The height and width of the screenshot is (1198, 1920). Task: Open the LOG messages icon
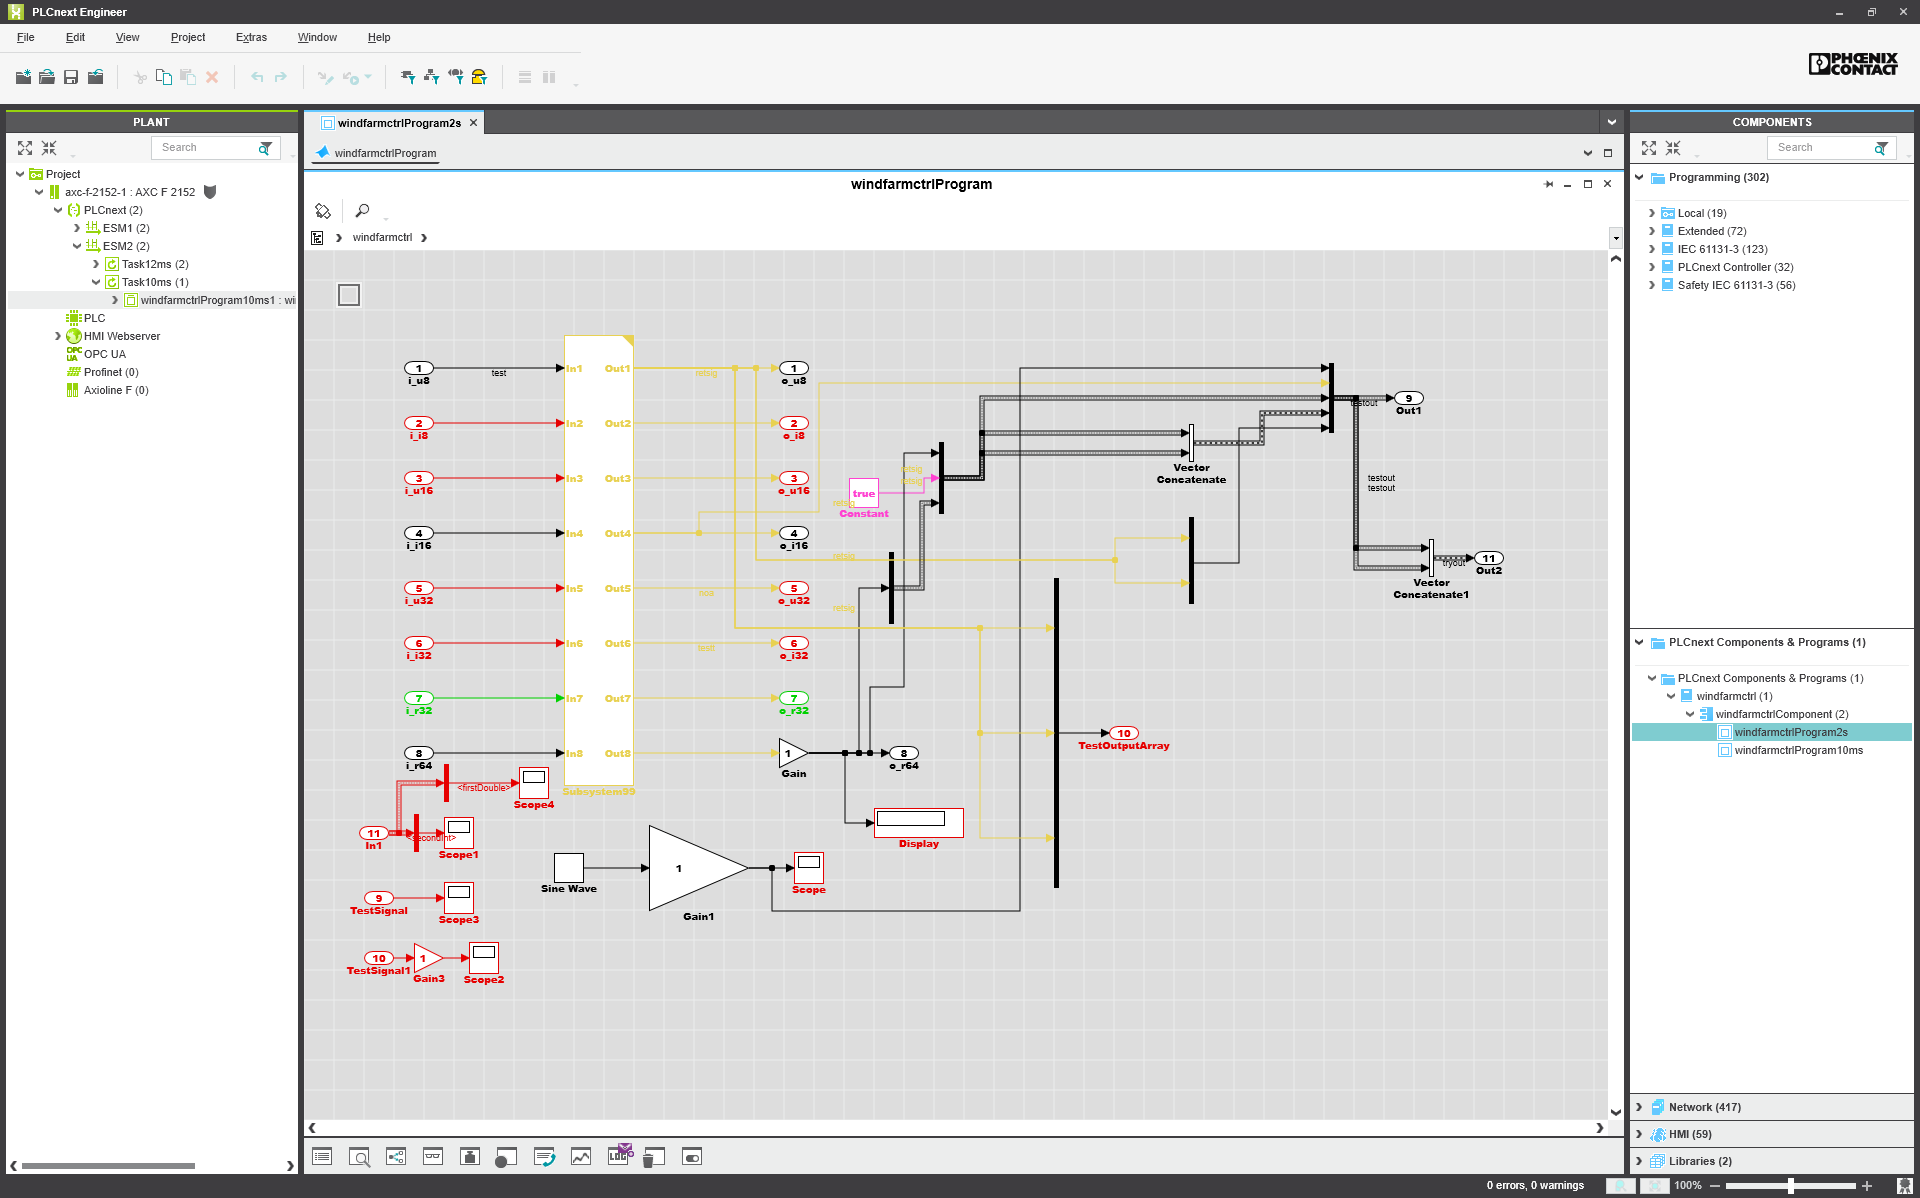620,1155
